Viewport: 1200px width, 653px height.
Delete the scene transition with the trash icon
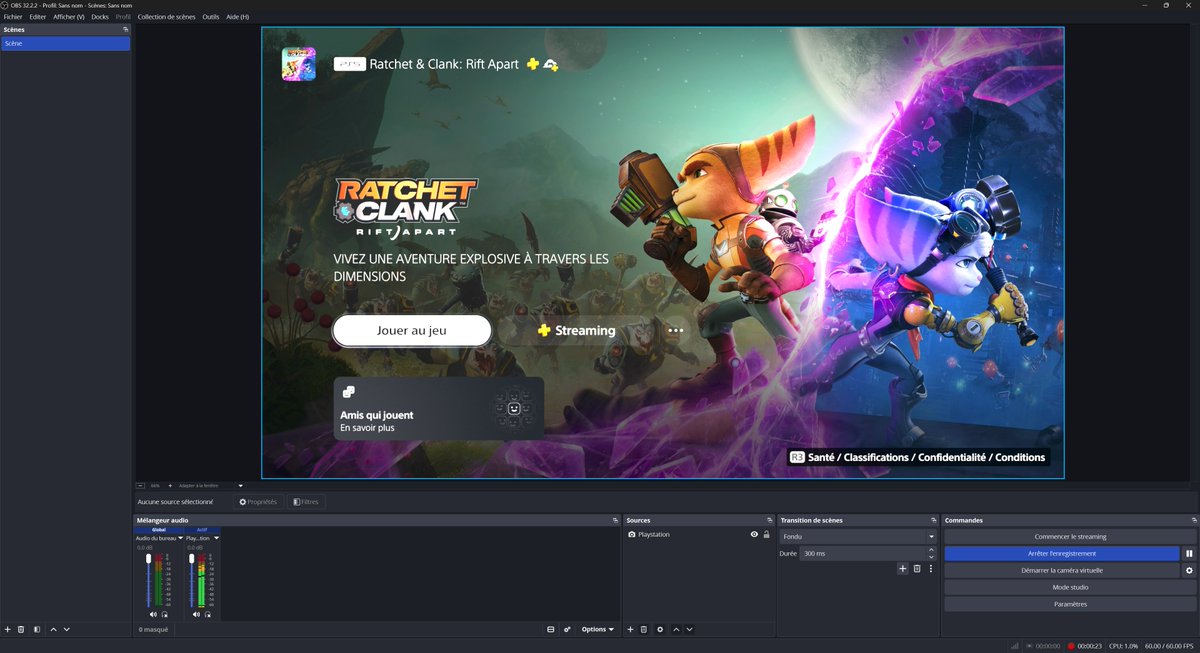tap(917, 568)
